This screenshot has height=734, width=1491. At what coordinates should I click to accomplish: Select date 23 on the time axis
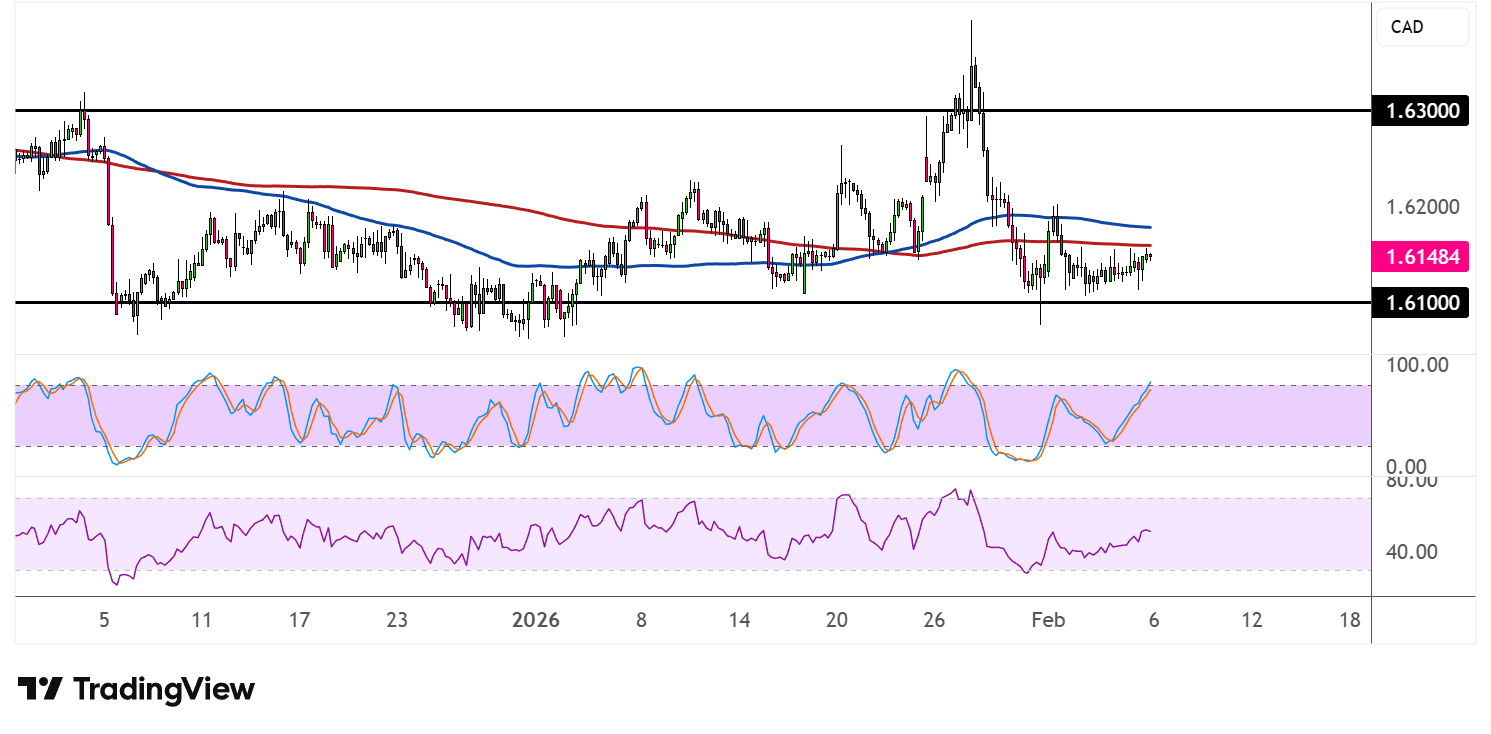point(397,620)
